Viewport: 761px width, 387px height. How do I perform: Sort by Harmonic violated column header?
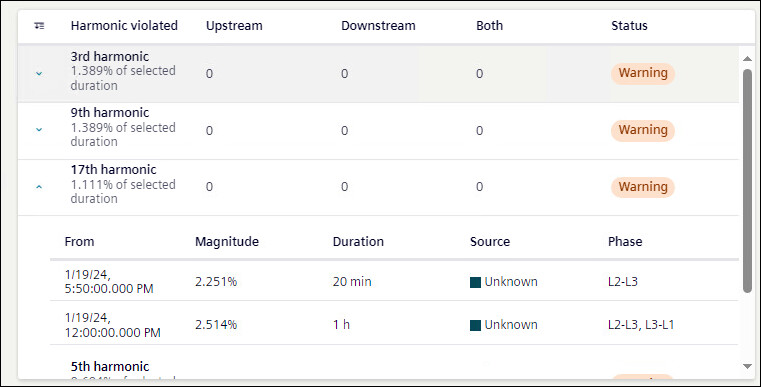124,26
